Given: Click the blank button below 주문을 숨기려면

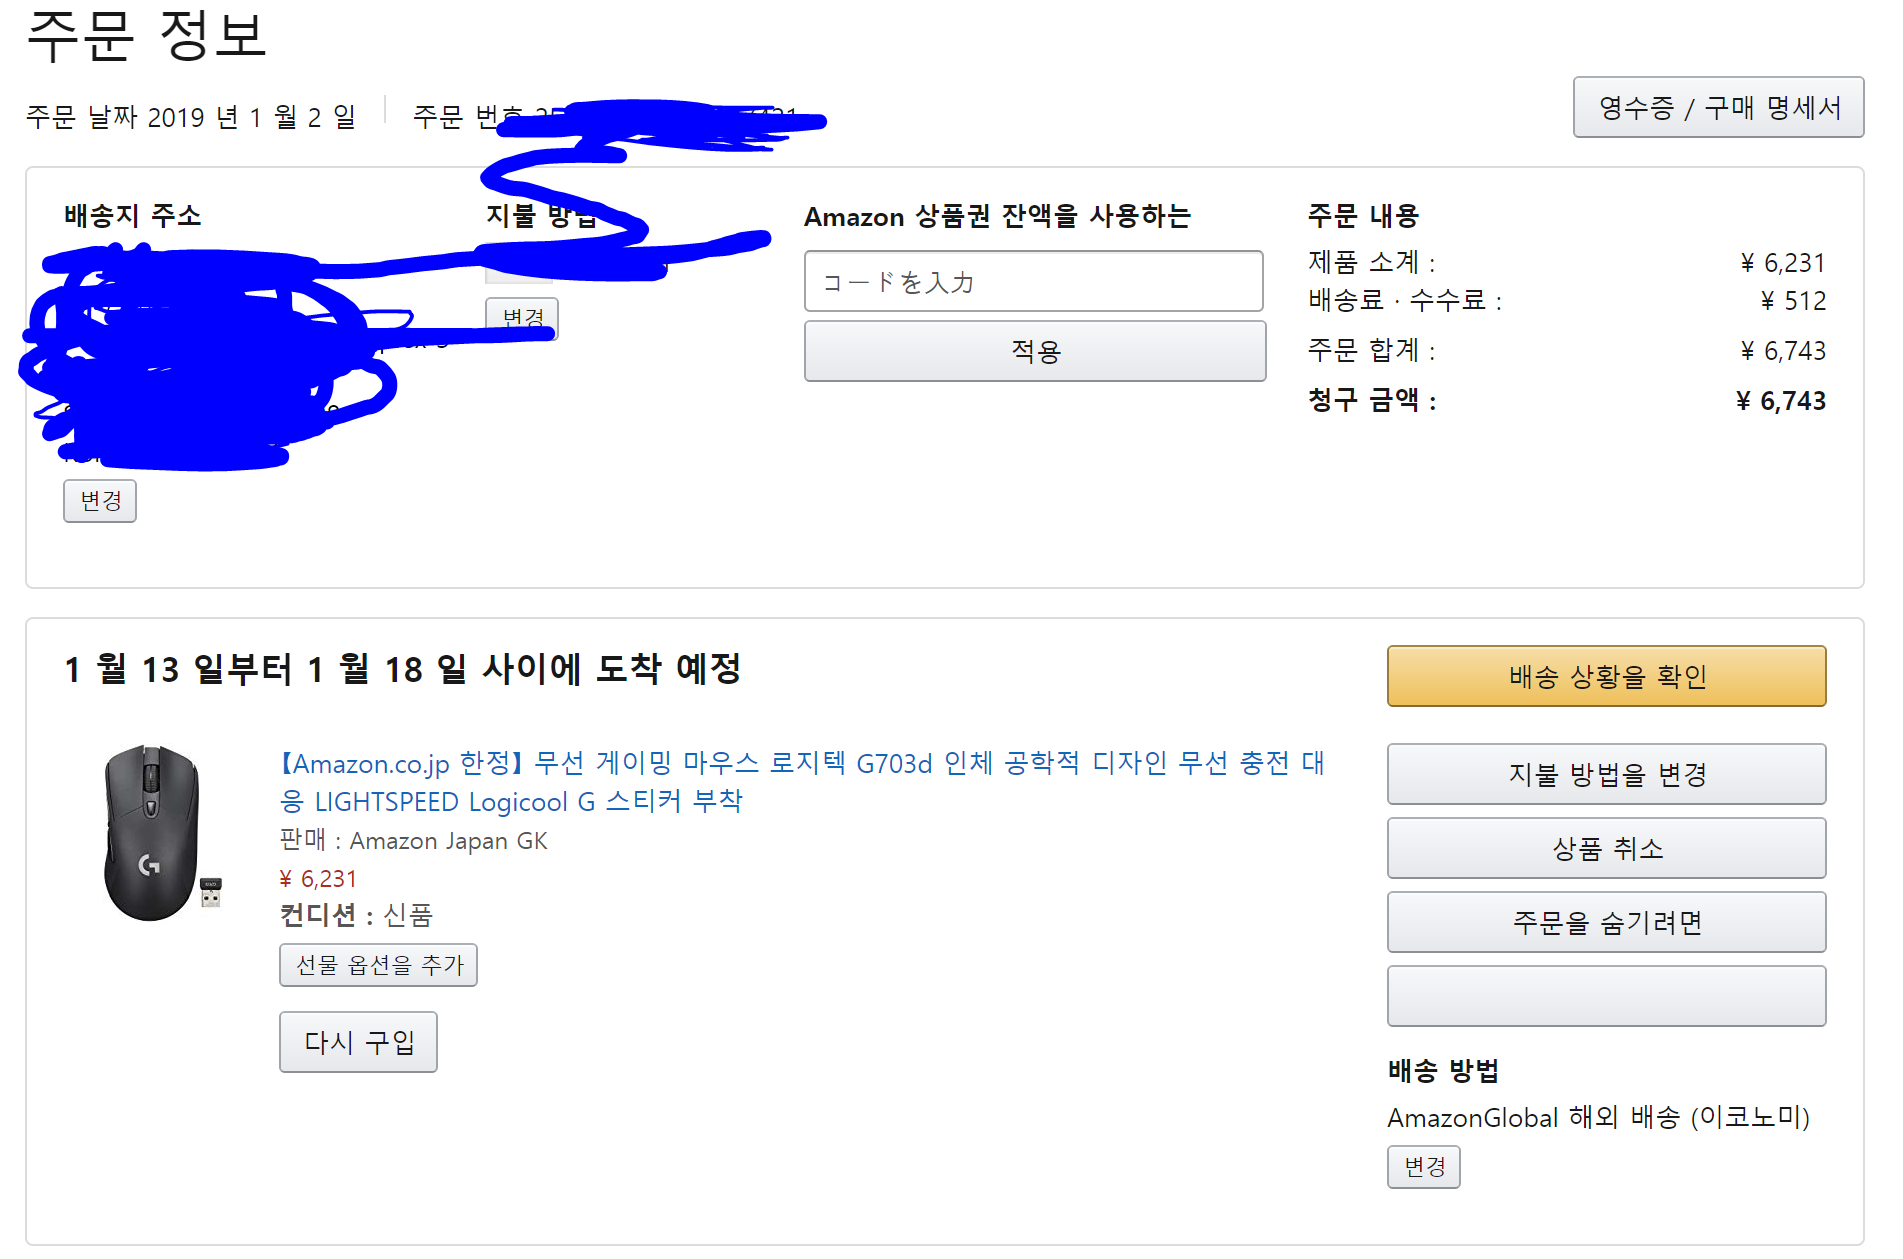Looking at the screenshot, I should pyautogui.click(x=1605, y=996).
